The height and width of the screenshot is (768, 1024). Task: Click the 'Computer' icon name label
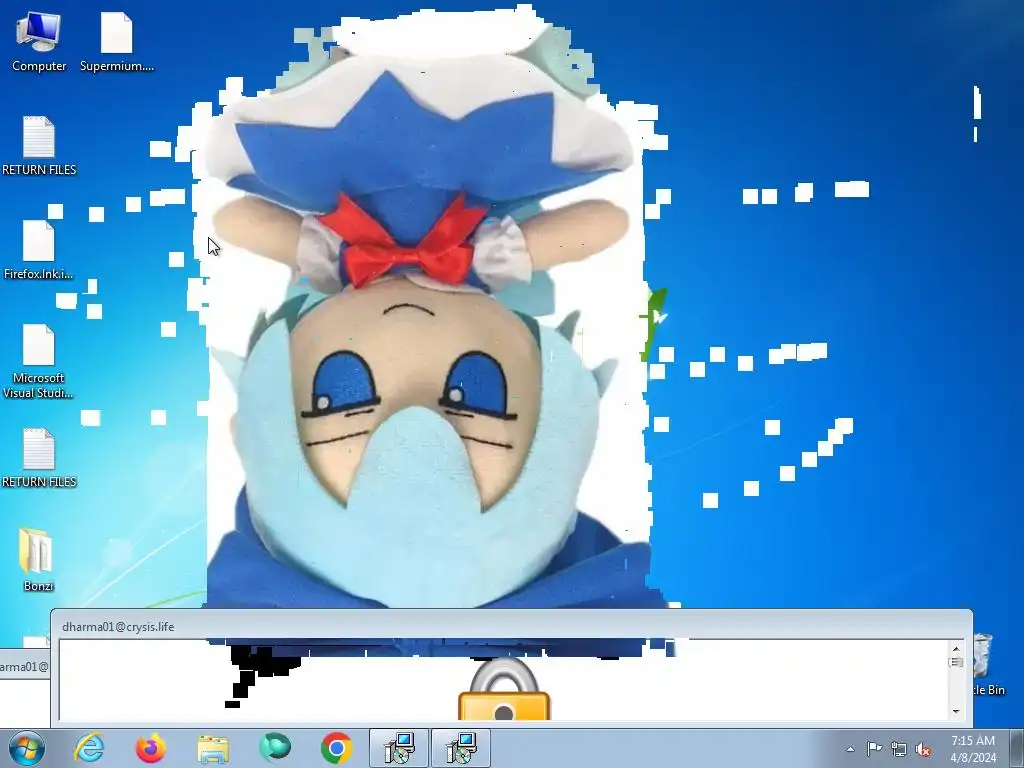[x=39, y=66]
